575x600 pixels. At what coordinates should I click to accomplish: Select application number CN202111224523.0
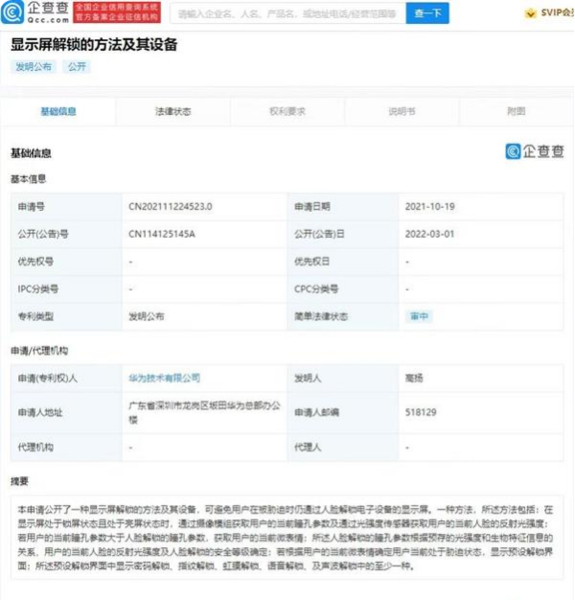(170, 207)
